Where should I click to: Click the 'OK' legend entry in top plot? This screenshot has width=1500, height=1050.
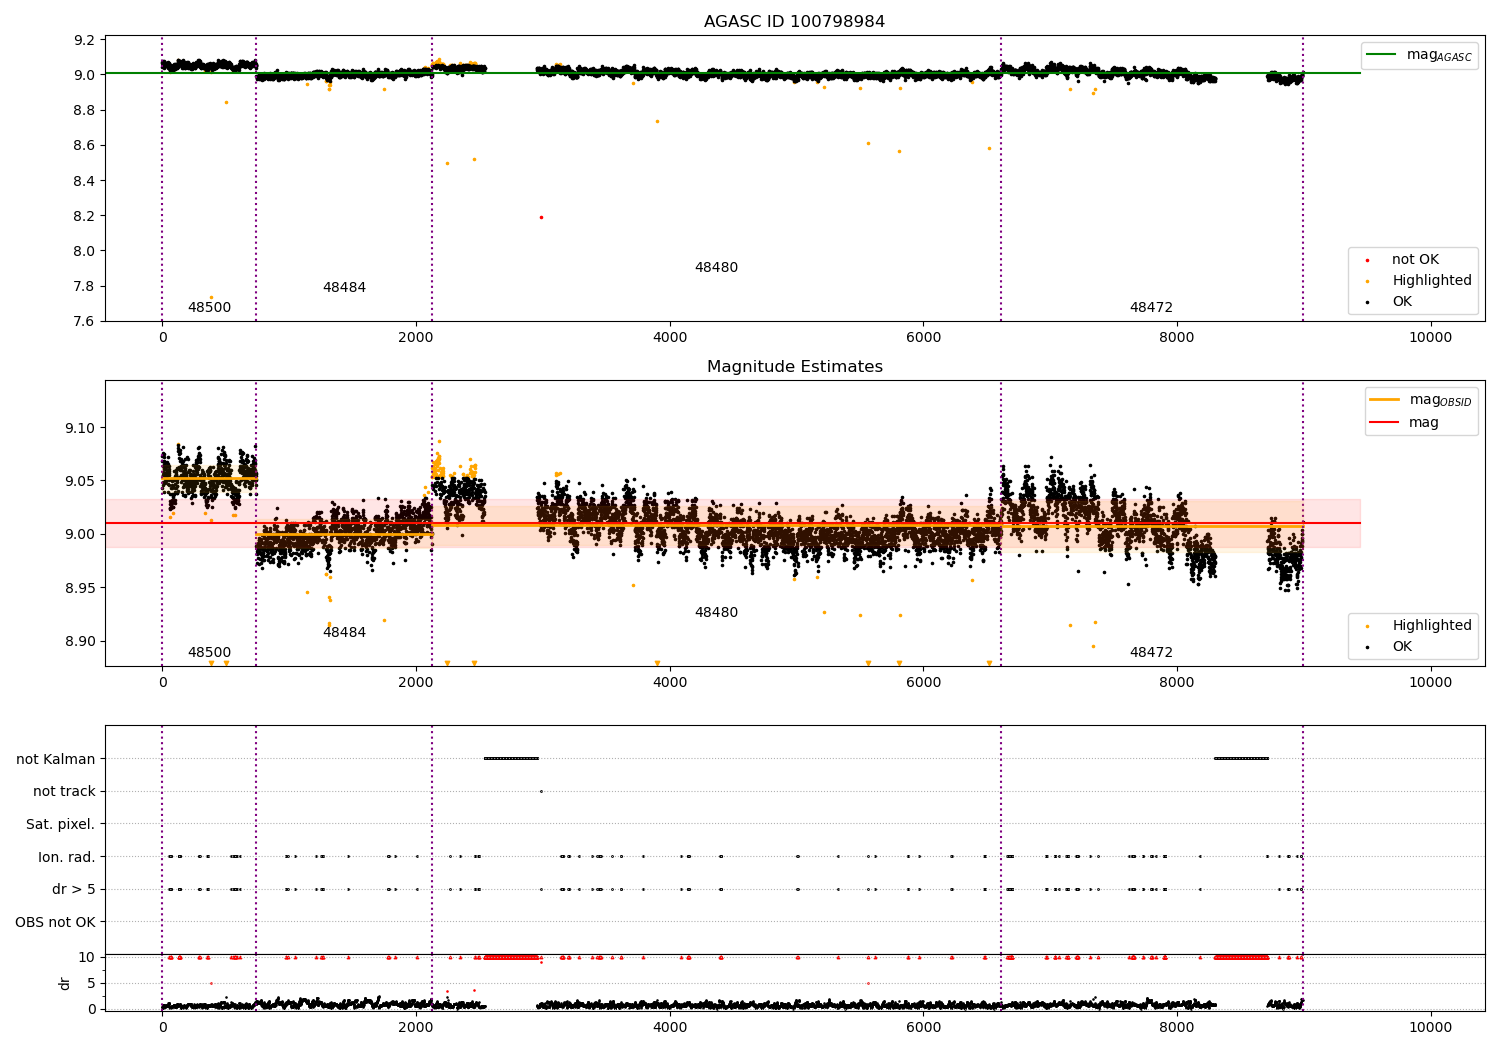coord(1388,301)
